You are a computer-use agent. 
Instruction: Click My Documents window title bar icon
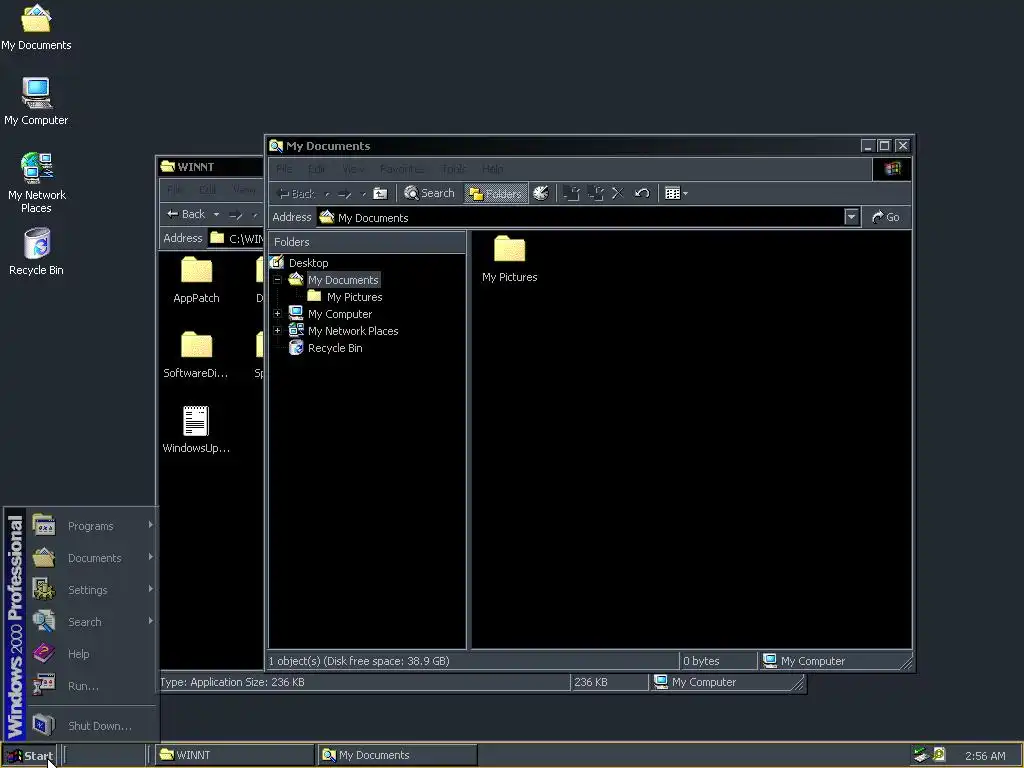tap(276, 146)
